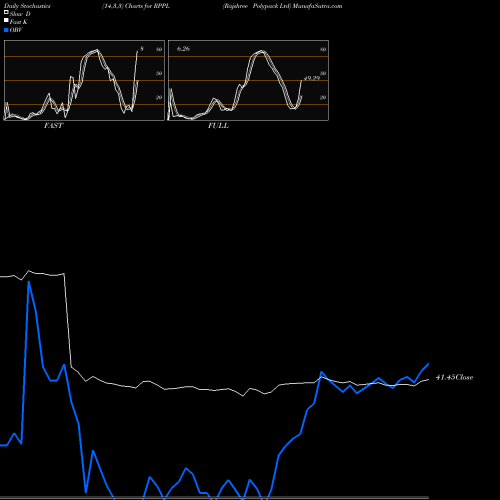
Task: Click the Slow D legend label
Action: 20,14
